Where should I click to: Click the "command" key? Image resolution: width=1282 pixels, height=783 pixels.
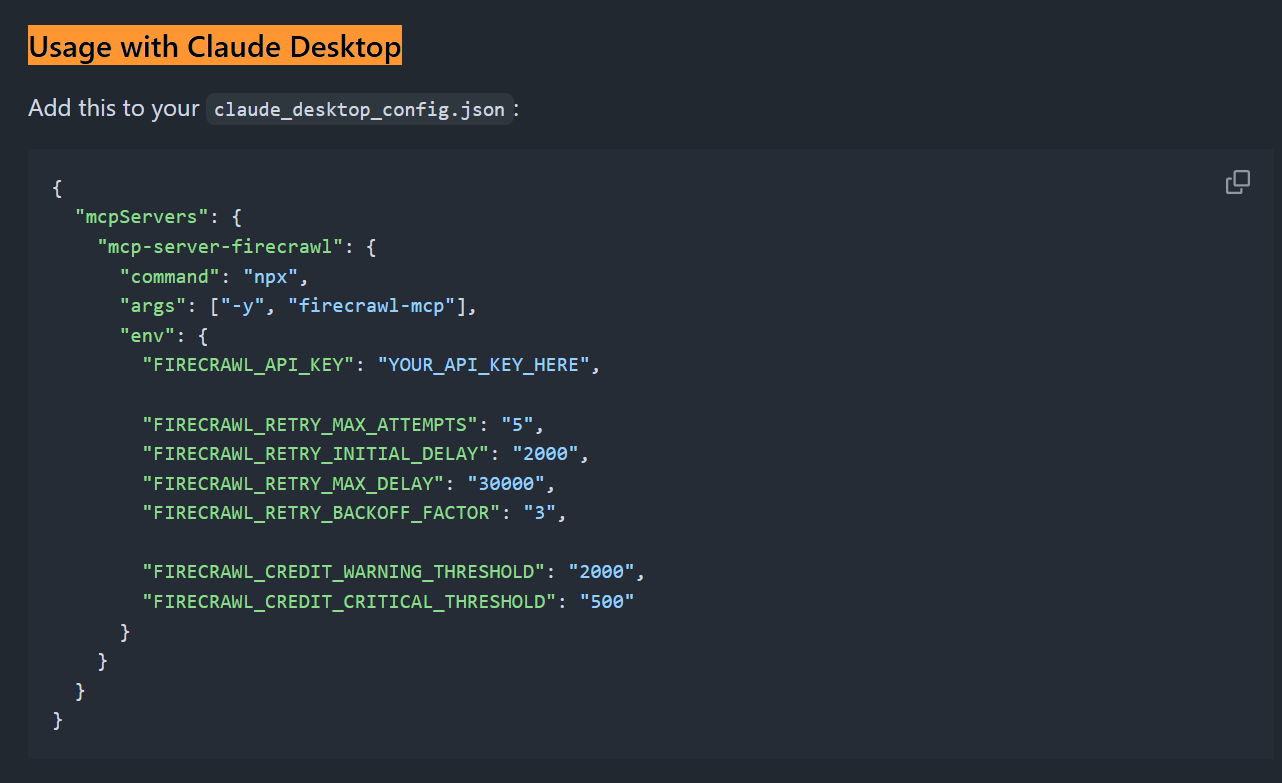tap(170, 276)
